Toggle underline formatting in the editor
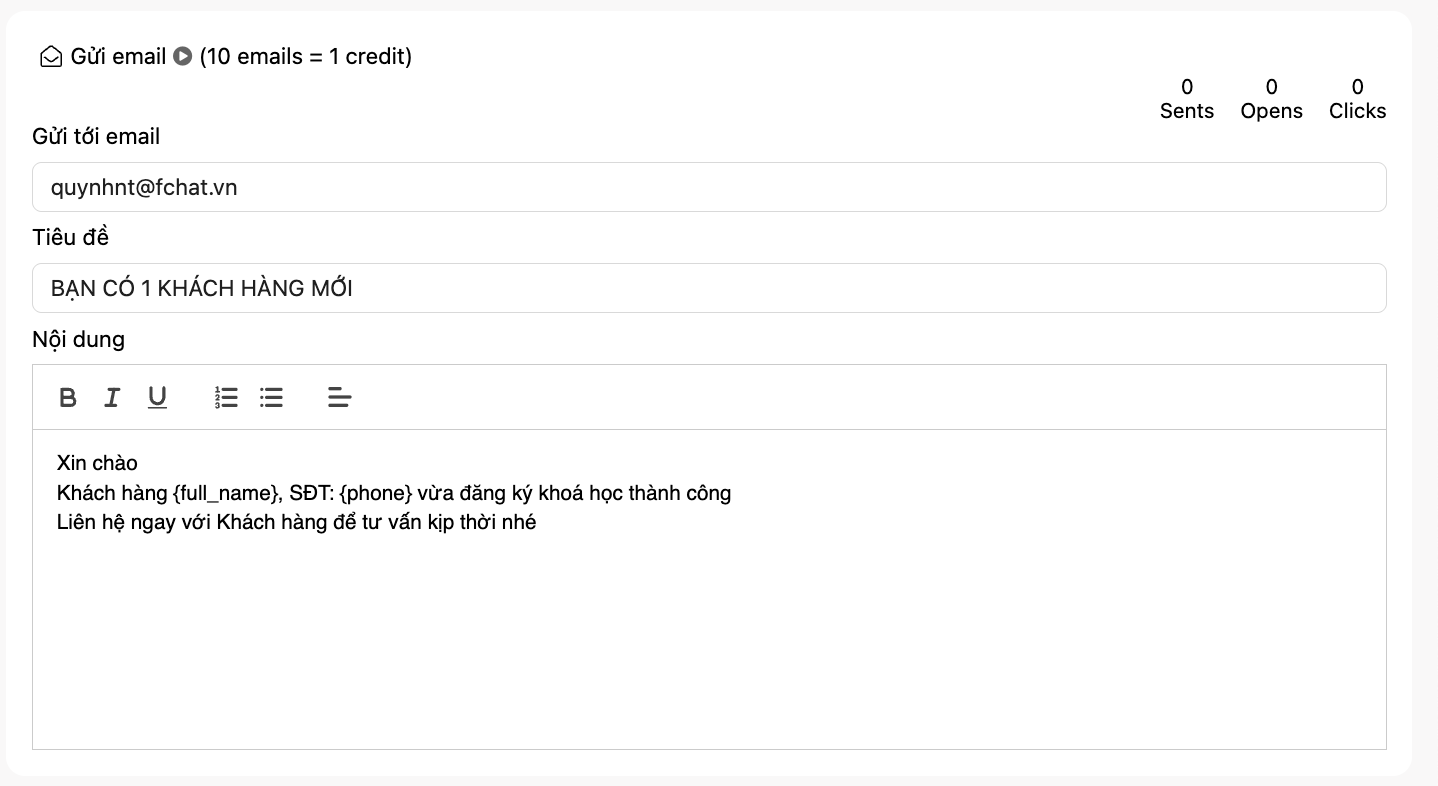The image size is (1438, 786). (x=157, y=398)
